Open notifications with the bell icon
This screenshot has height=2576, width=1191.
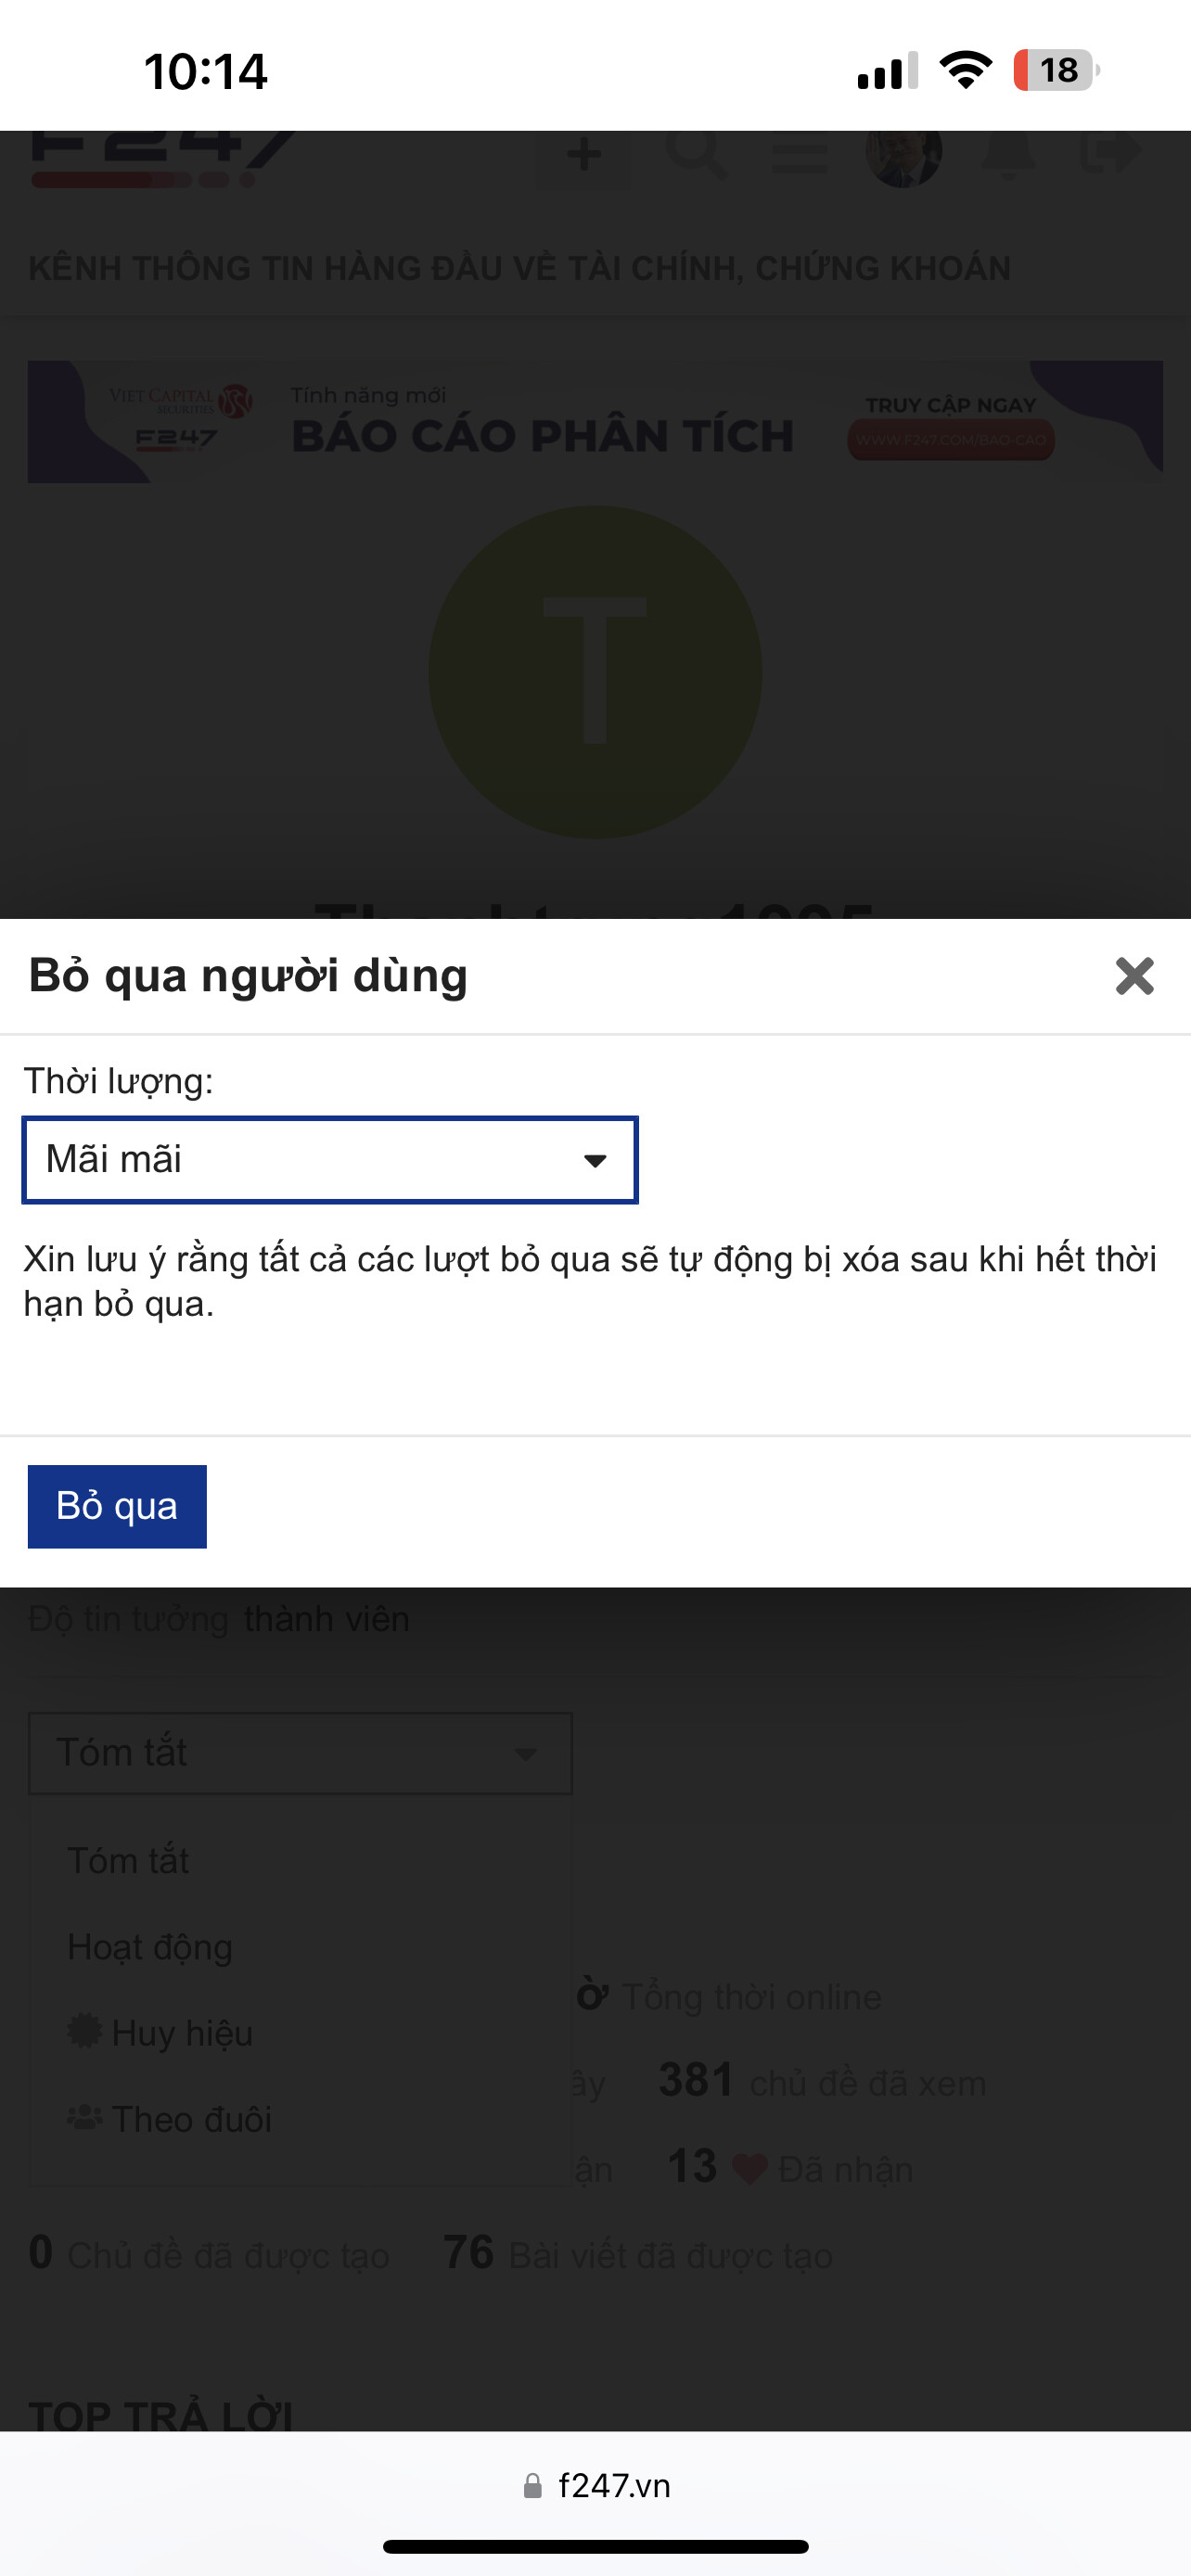1008,154
